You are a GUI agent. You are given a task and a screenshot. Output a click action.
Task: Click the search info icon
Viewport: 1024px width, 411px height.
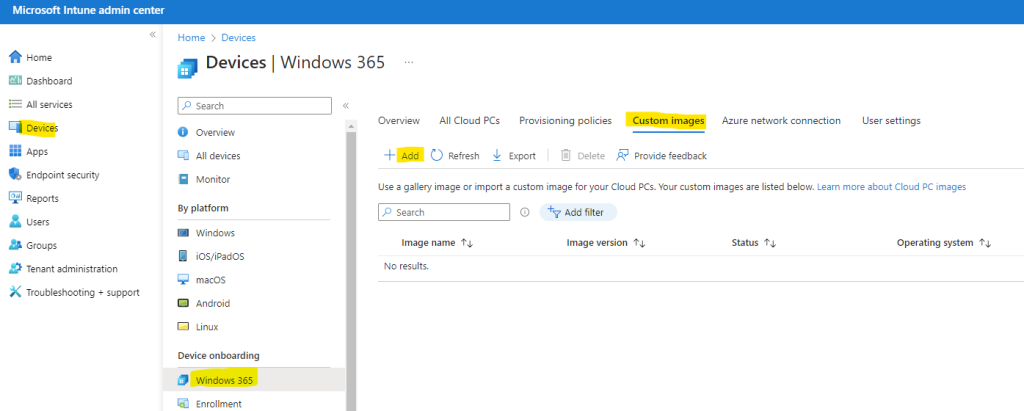pyautogui.click(x=524, y=212)
